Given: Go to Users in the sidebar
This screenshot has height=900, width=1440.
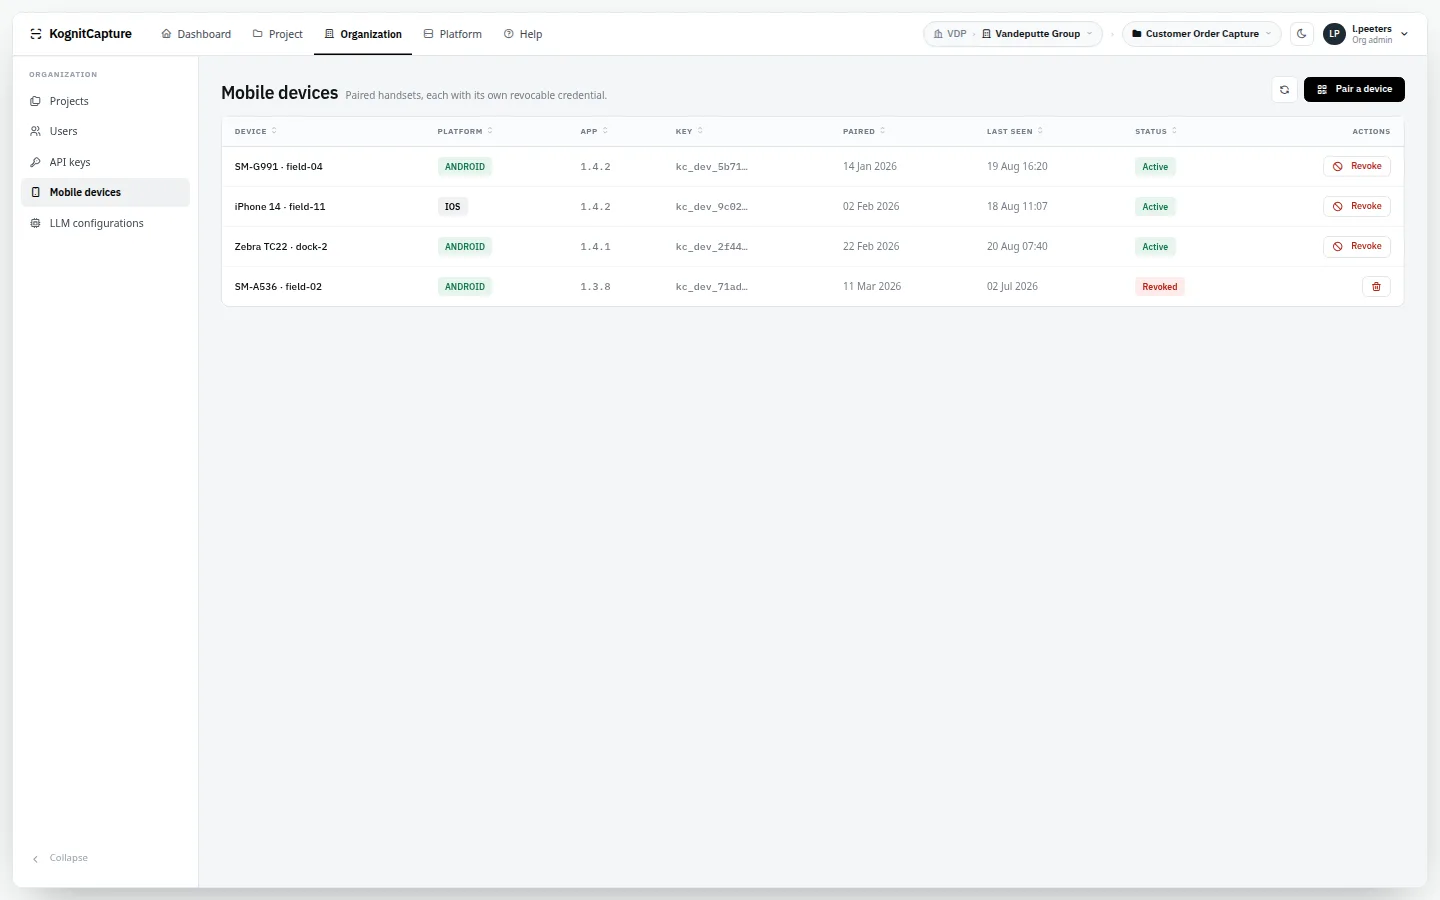Looking at the screenshot, I should point(105,131).
